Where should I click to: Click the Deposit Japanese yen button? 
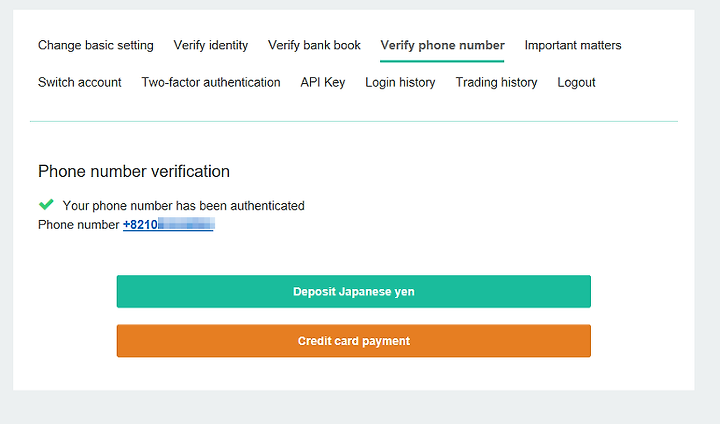tap(354, 291)
